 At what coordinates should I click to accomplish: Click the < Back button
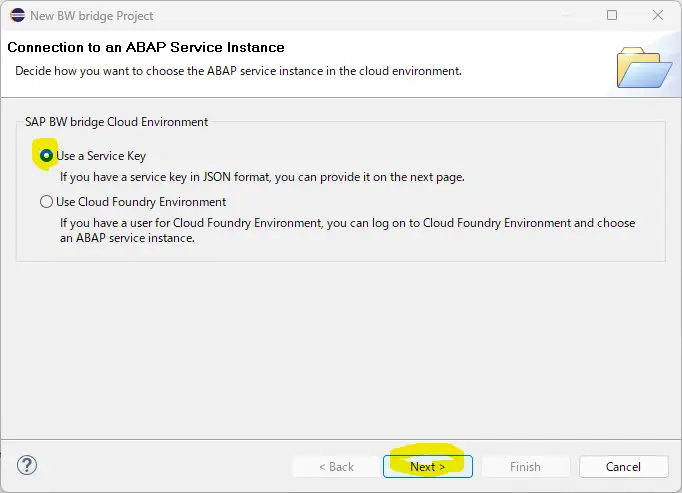(336, 466)
